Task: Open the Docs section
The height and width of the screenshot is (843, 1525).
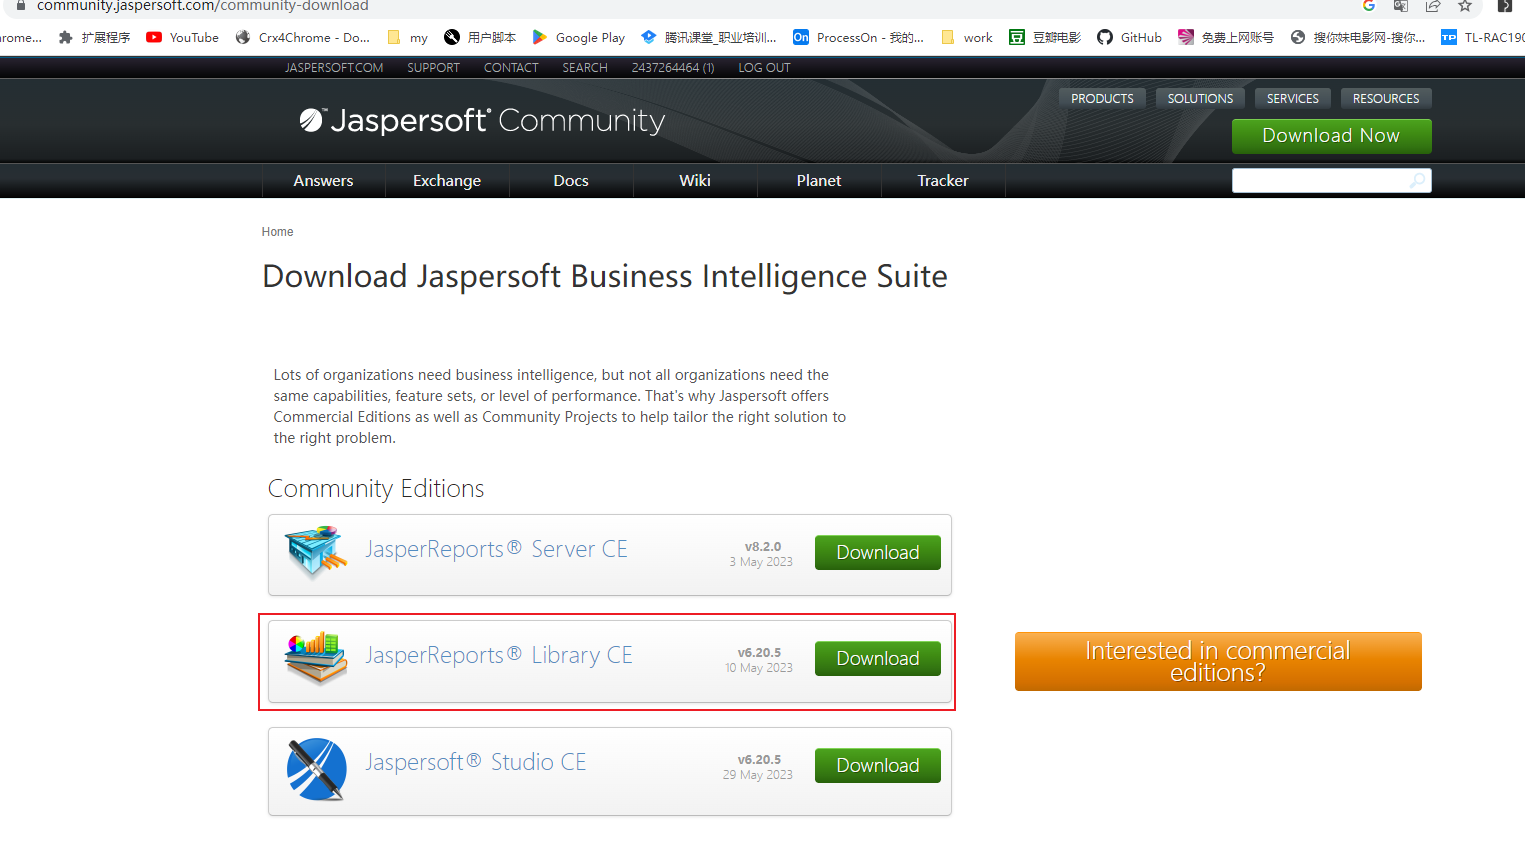Action: point(571,181)
